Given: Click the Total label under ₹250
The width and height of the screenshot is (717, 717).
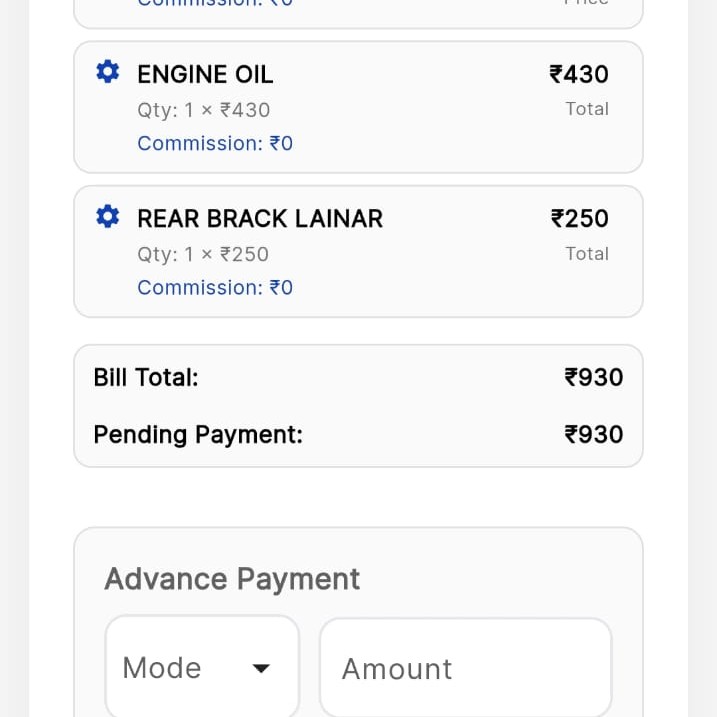Looking at the screenshot, I should pyautogui.click(x=587, y=254).
